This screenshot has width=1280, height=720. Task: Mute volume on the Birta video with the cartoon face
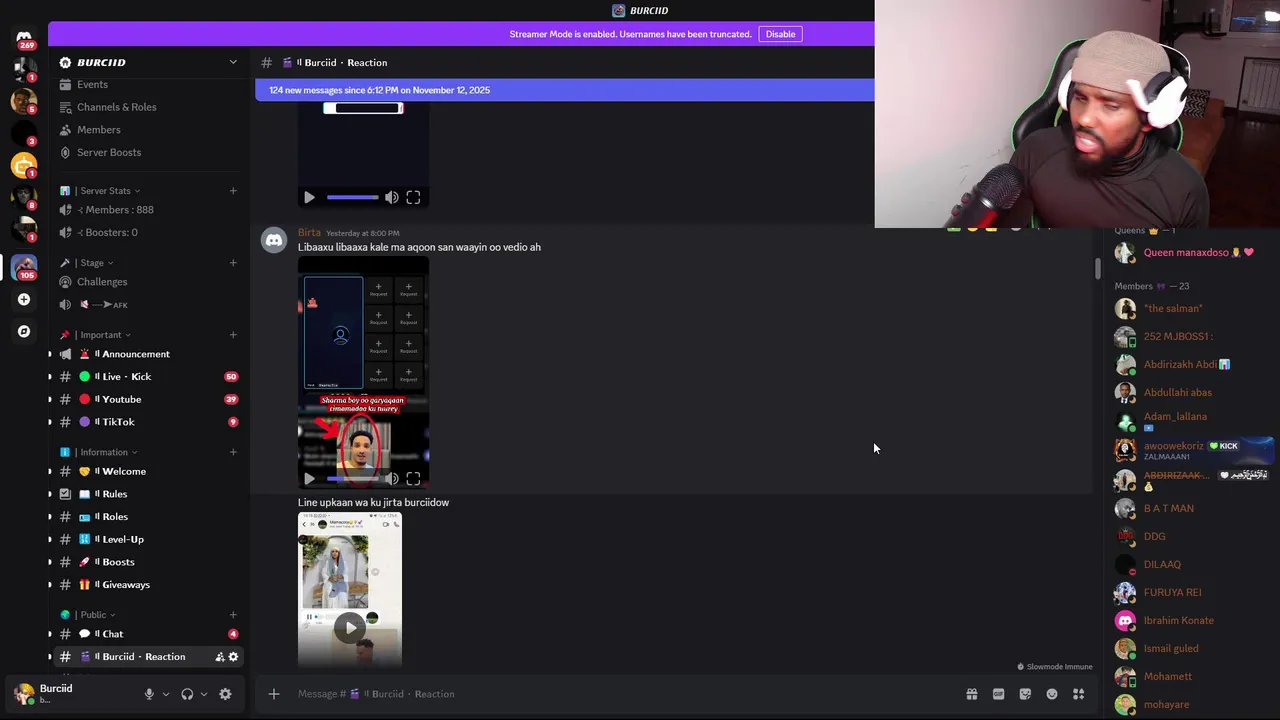tap(392, 479)
